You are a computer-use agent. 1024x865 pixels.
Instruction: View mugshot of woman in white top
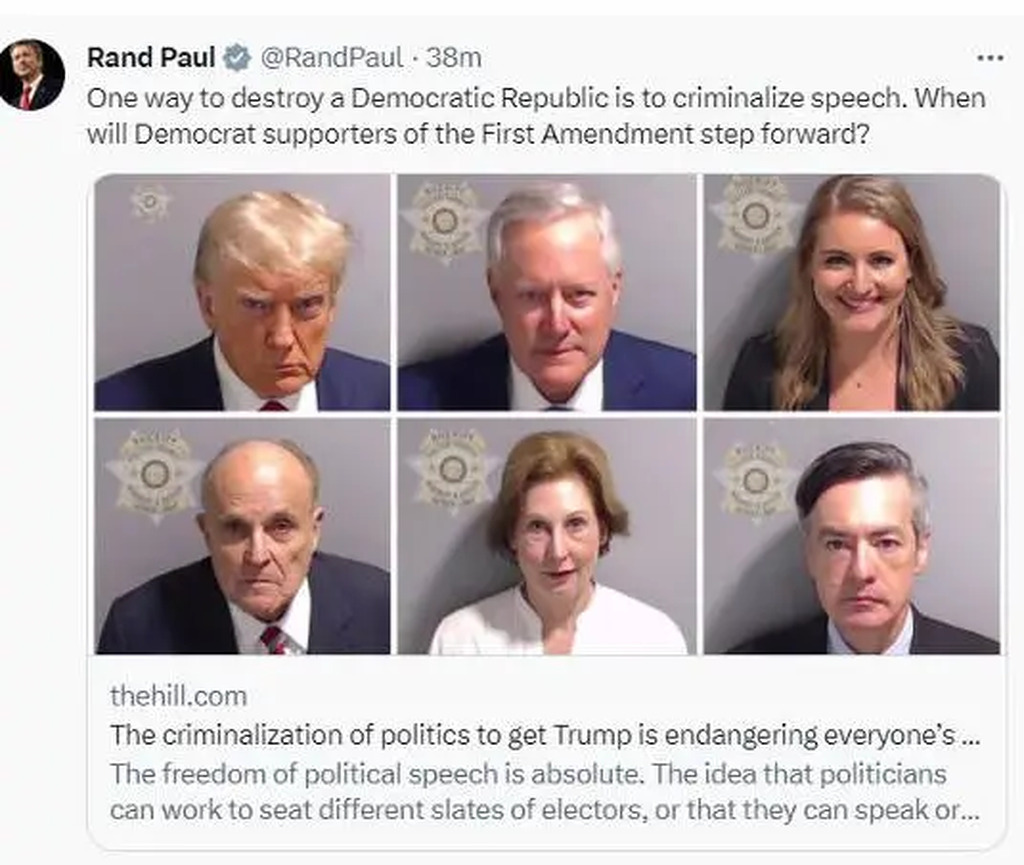(x=547, y=536)
